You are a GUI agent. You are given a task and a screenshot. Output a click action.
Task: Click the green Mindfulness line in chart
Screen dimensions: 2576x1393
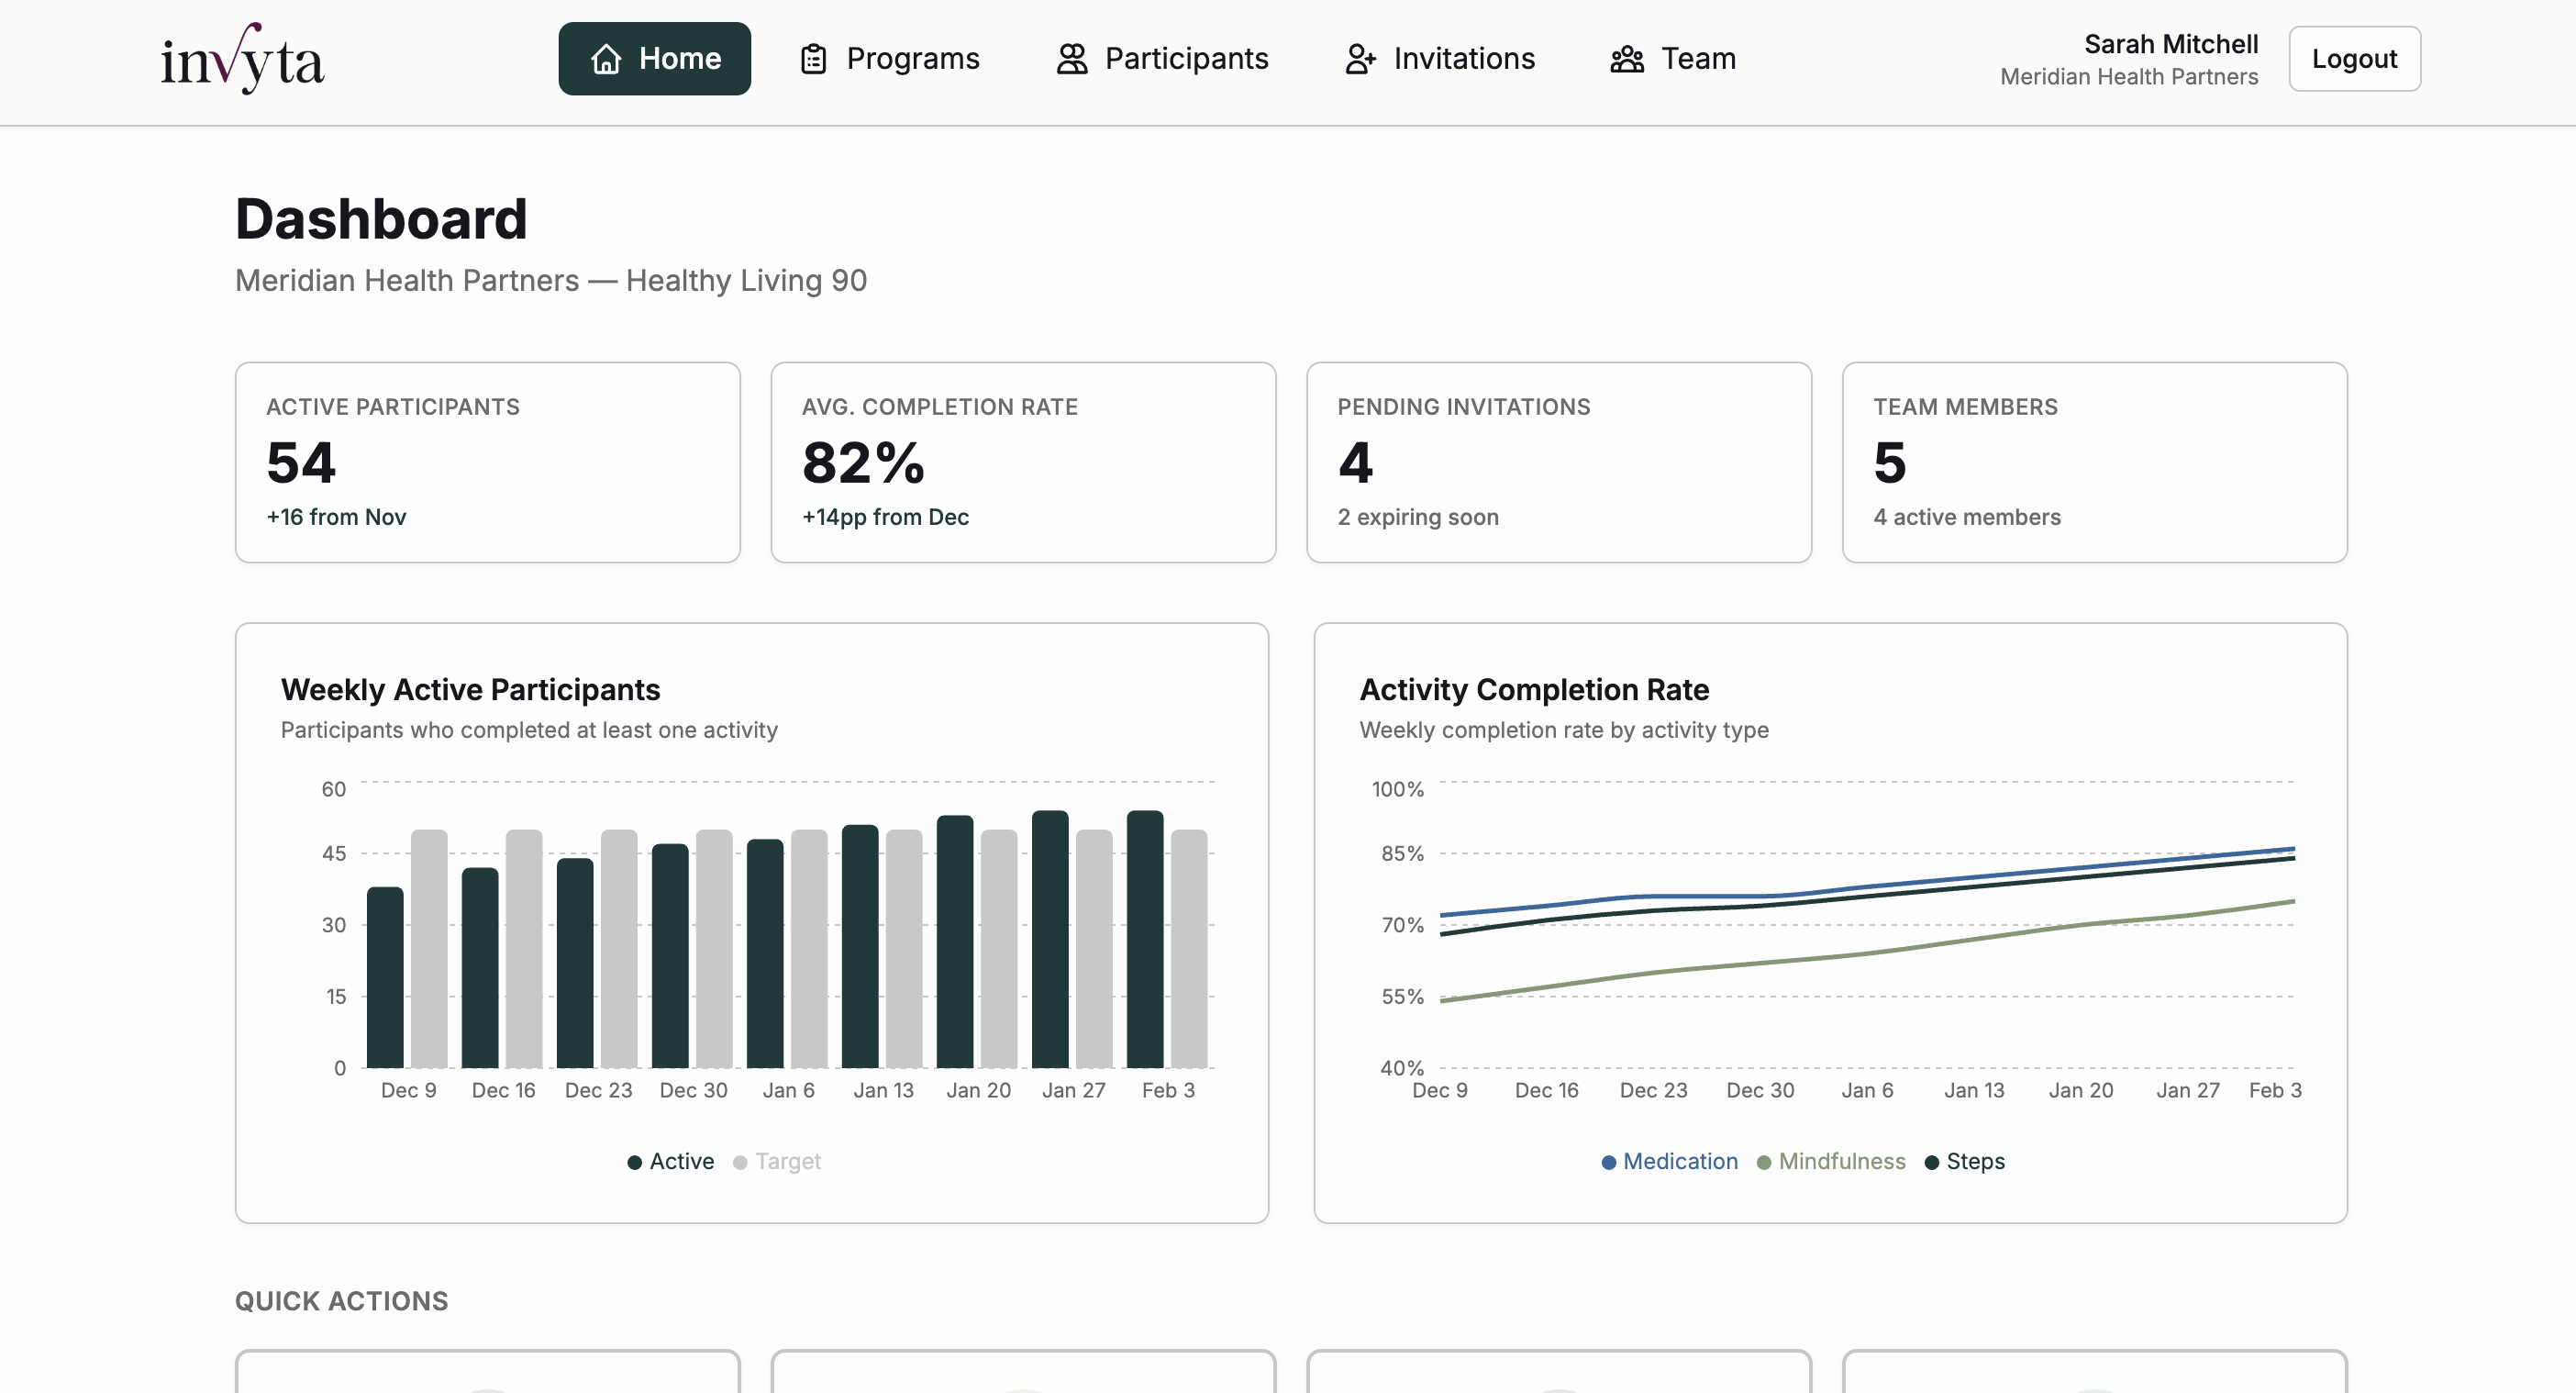pos(1866,954)
